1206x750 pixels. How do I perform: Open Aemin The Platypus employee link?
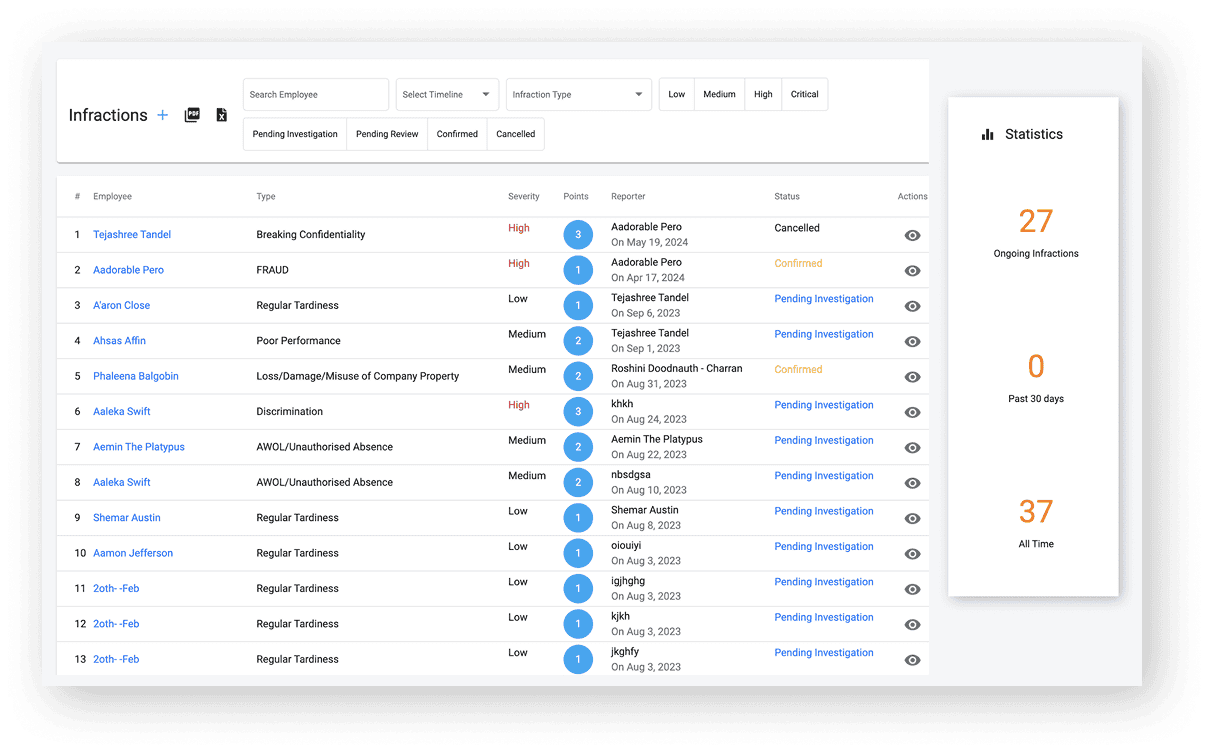tap(139, 447)
